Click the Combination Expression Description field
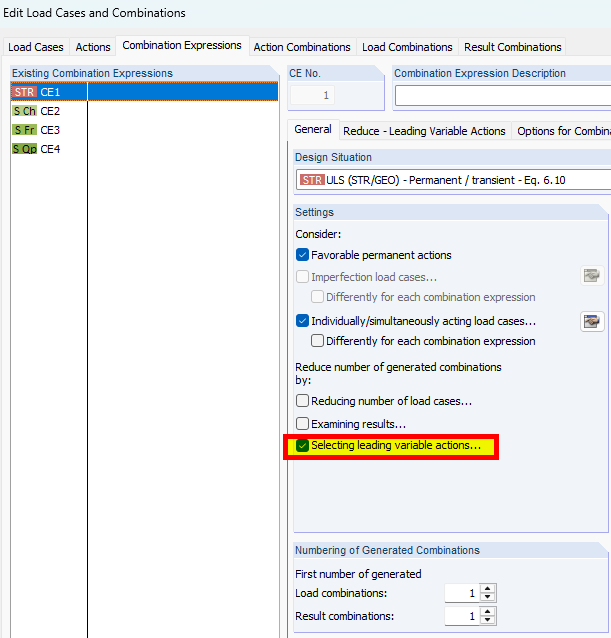The height and width of the screenshot is (638, 611). click(503, 96)
